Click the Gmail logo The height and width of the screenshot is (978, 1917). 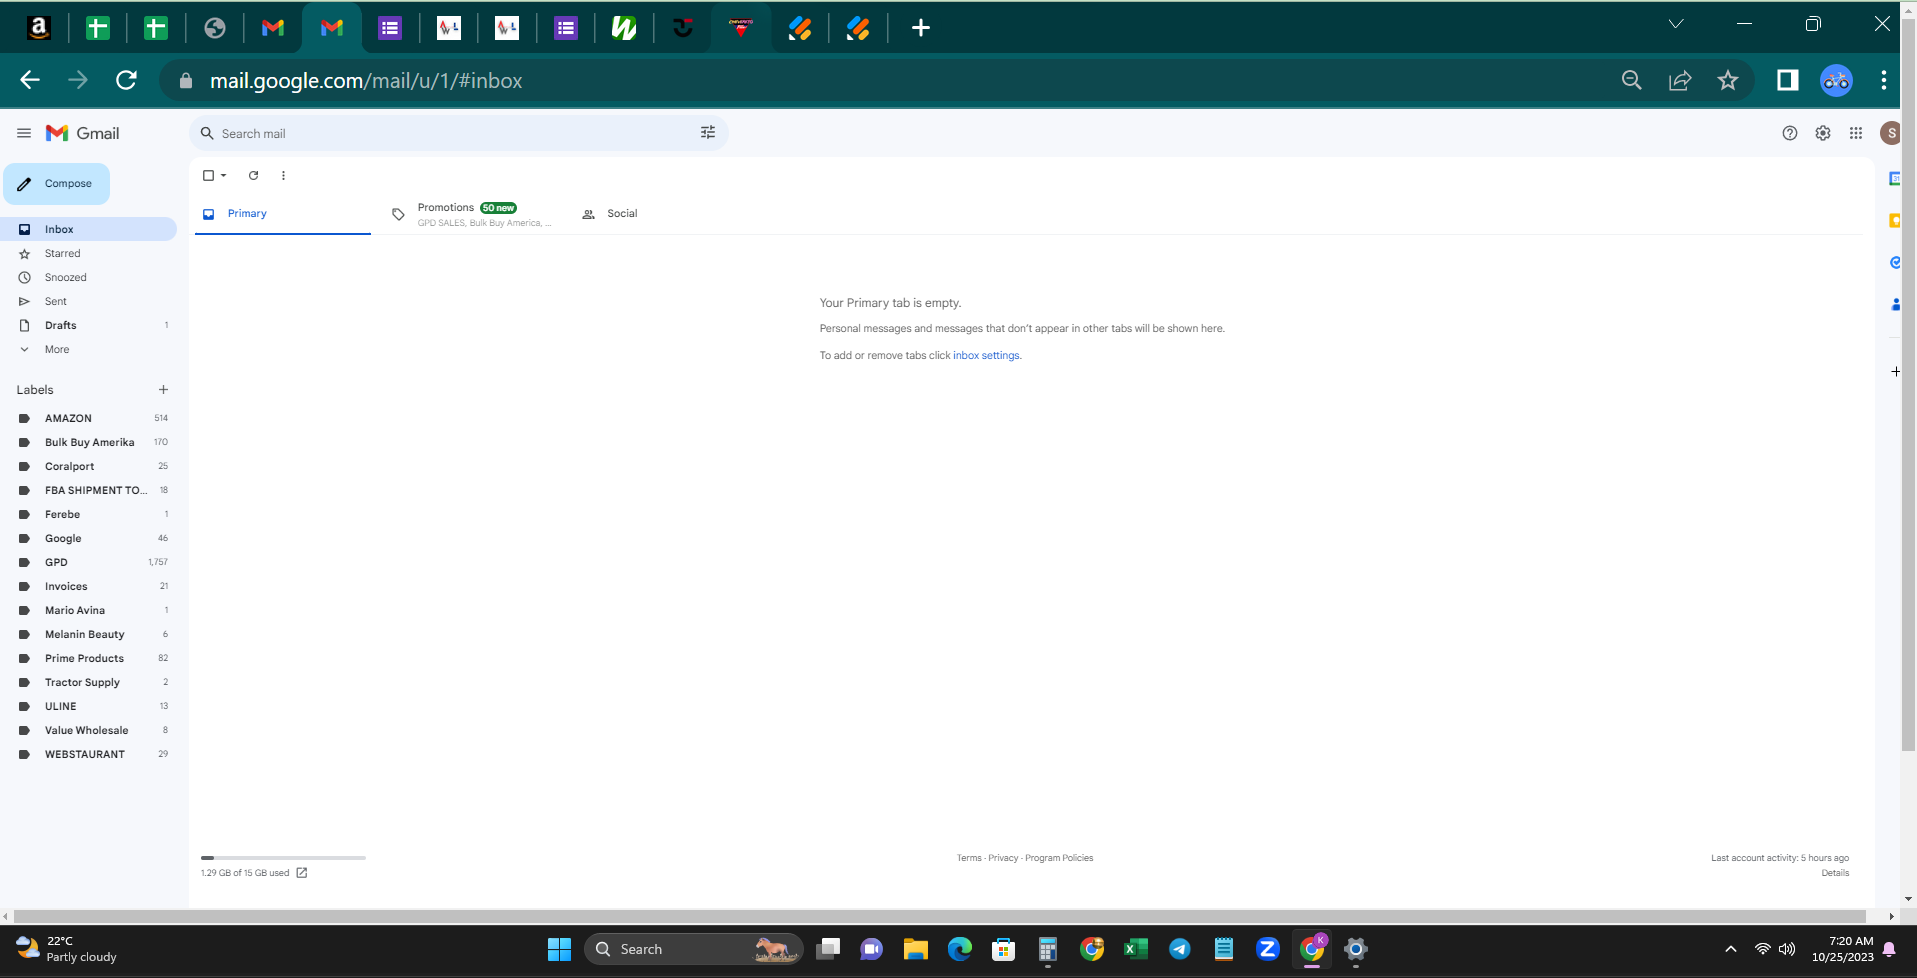point(83,133)
